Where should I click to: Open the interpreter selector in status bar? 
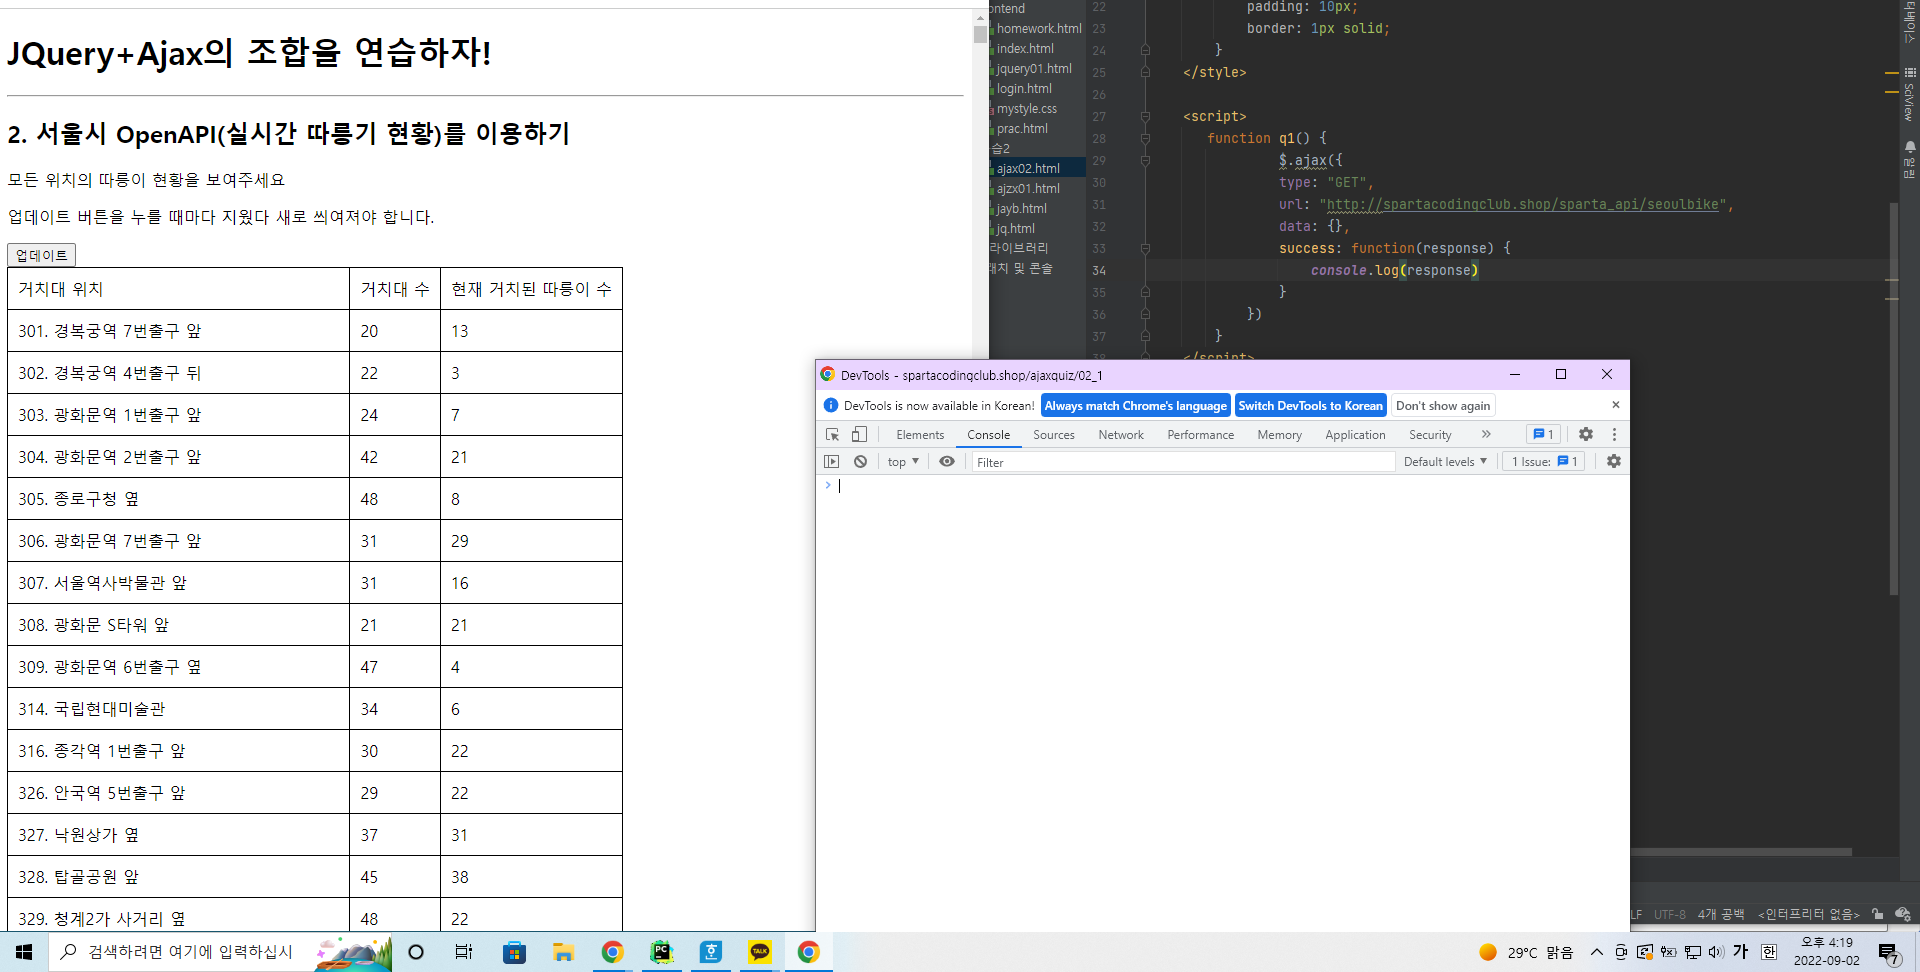1808,914
